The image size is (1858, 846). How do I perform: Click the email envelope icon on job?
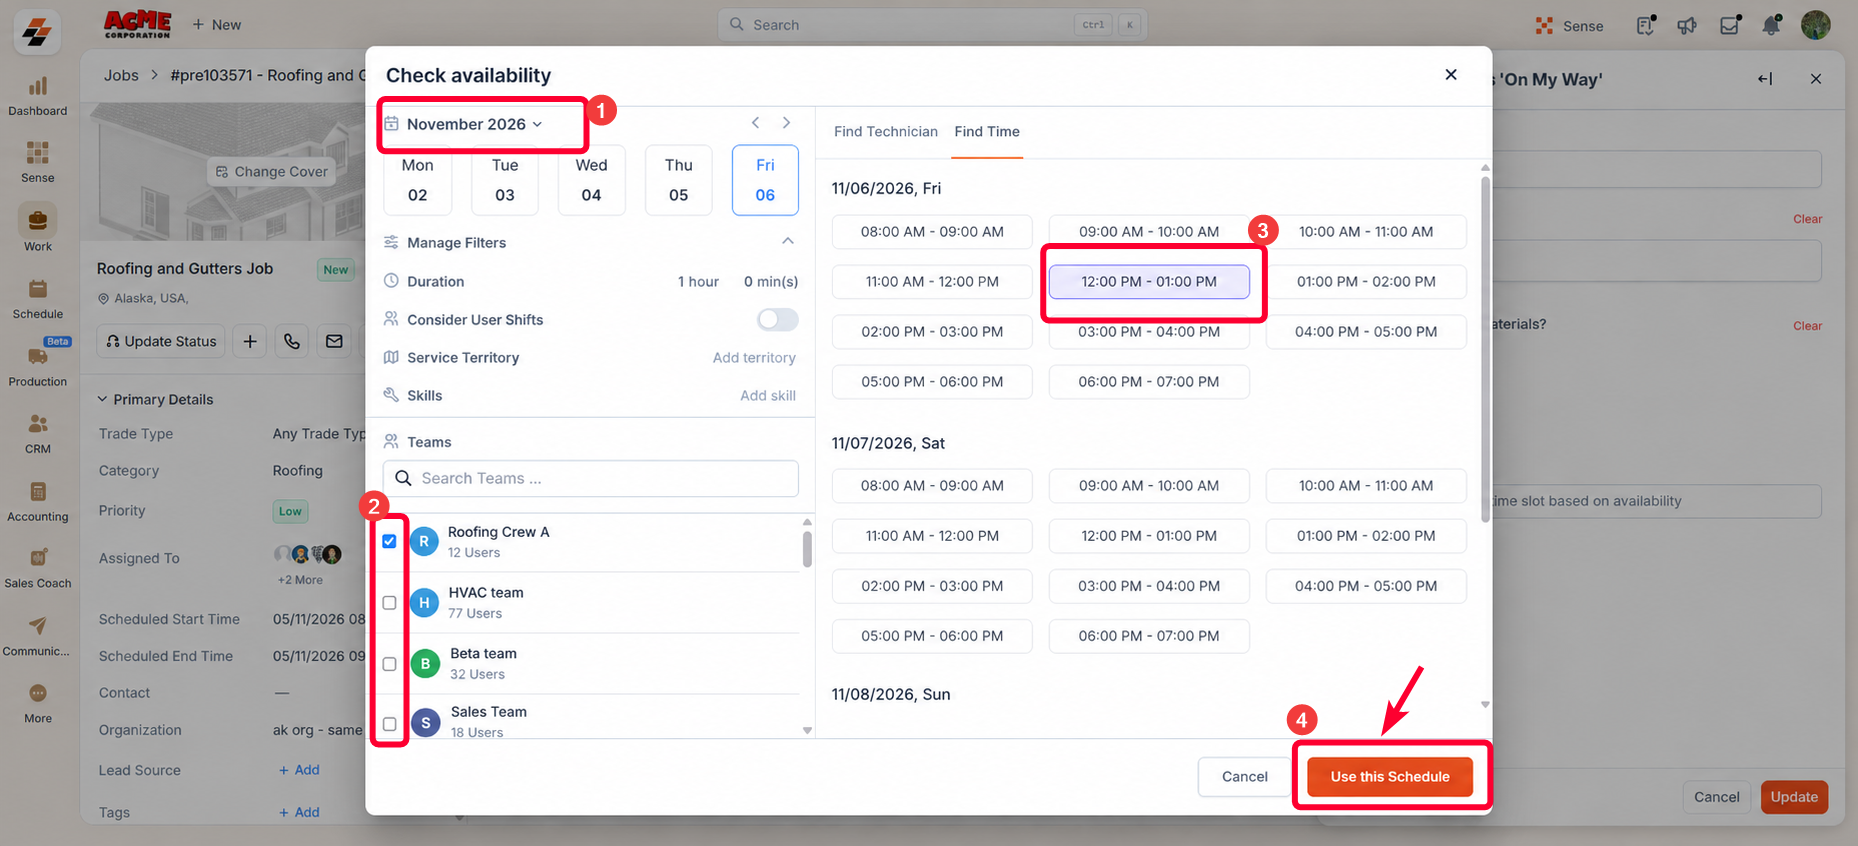coord(334,341)
